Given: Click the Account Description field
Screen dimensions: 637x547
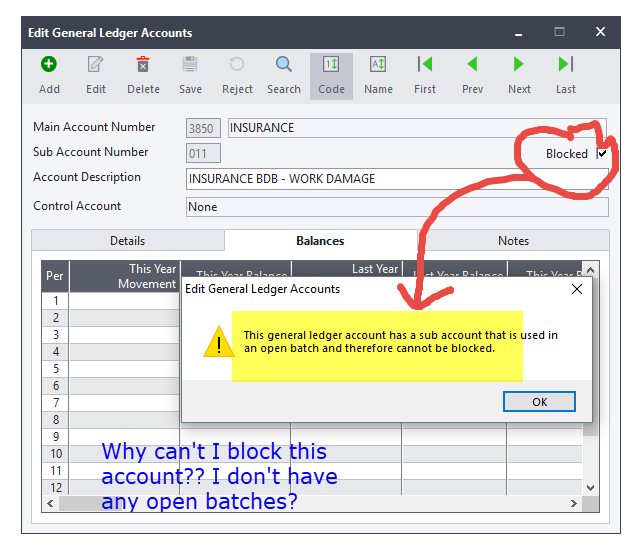Looking at the screenshot, I should 396,179.
